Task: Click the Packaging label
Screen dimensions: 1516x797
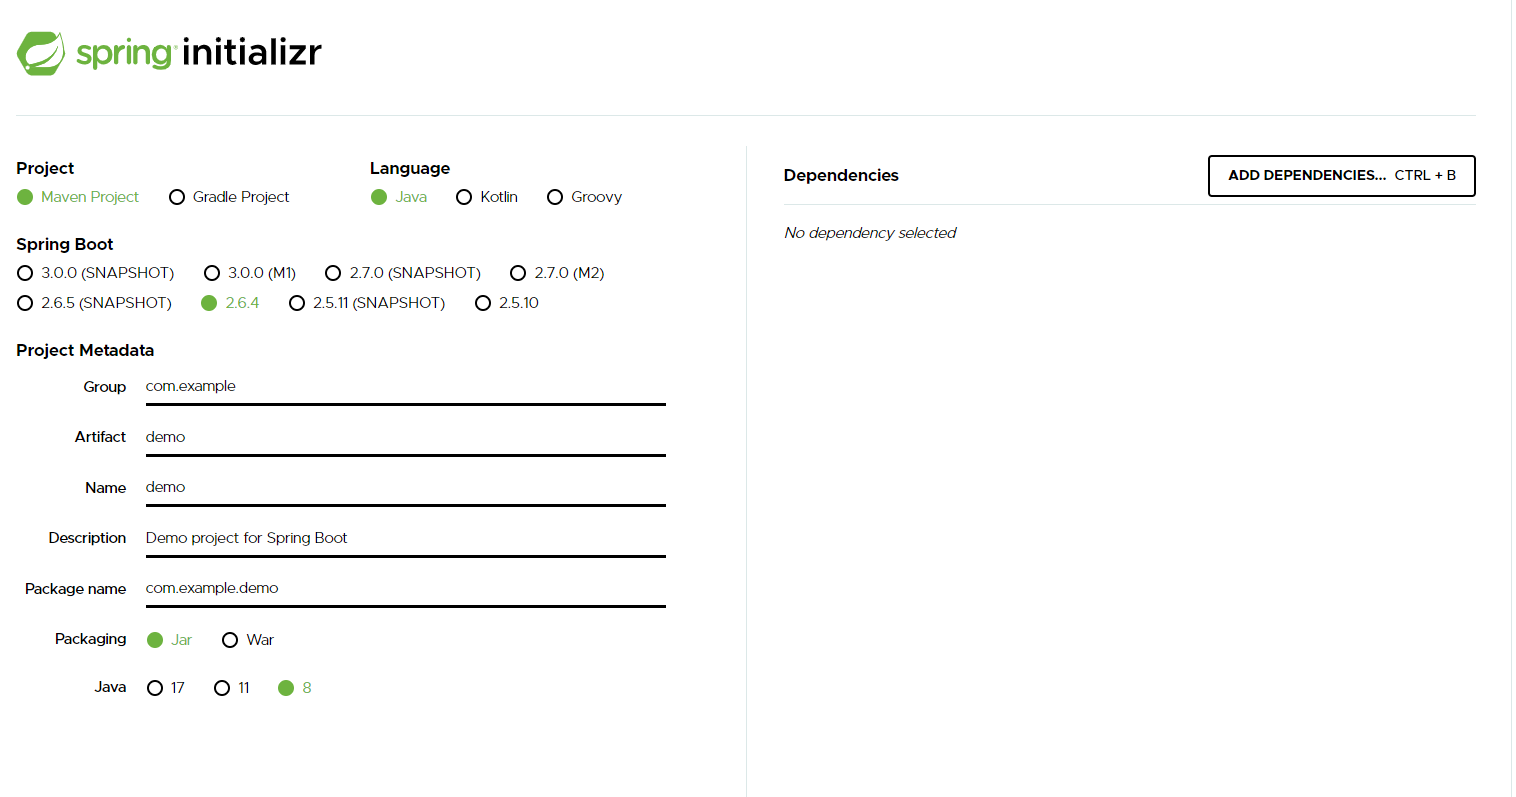Action: click(91, 639)
